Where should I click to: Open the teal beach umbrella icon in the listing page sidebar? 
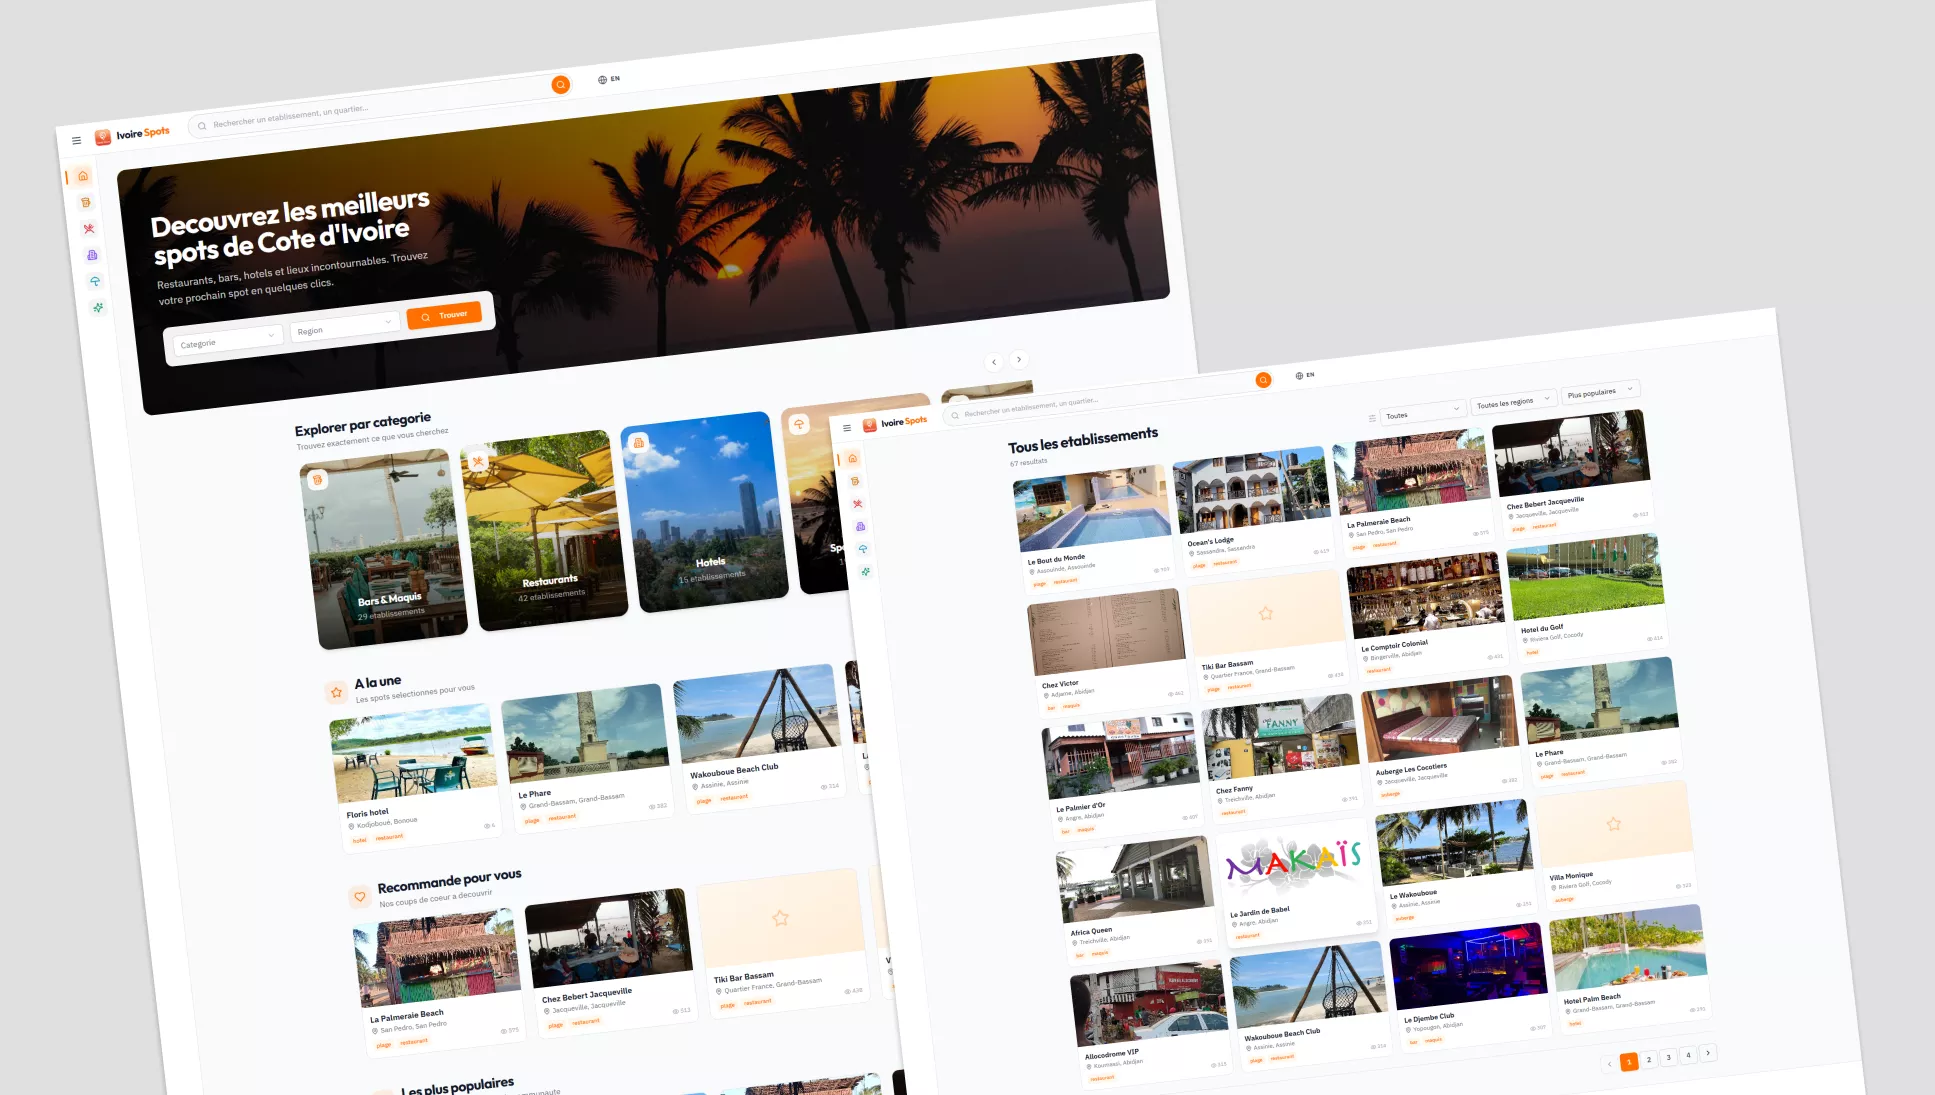[x=863, y=549]
